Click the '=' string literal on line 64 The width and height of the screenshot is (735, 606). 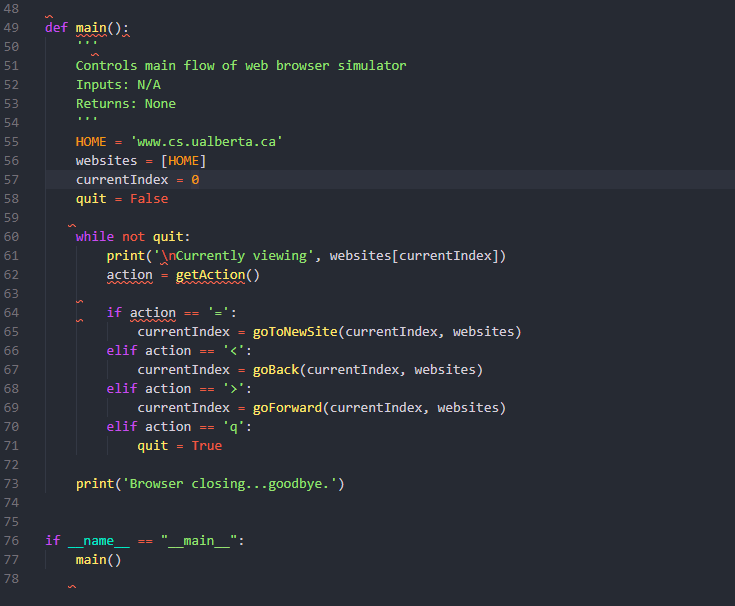(218, 313)
